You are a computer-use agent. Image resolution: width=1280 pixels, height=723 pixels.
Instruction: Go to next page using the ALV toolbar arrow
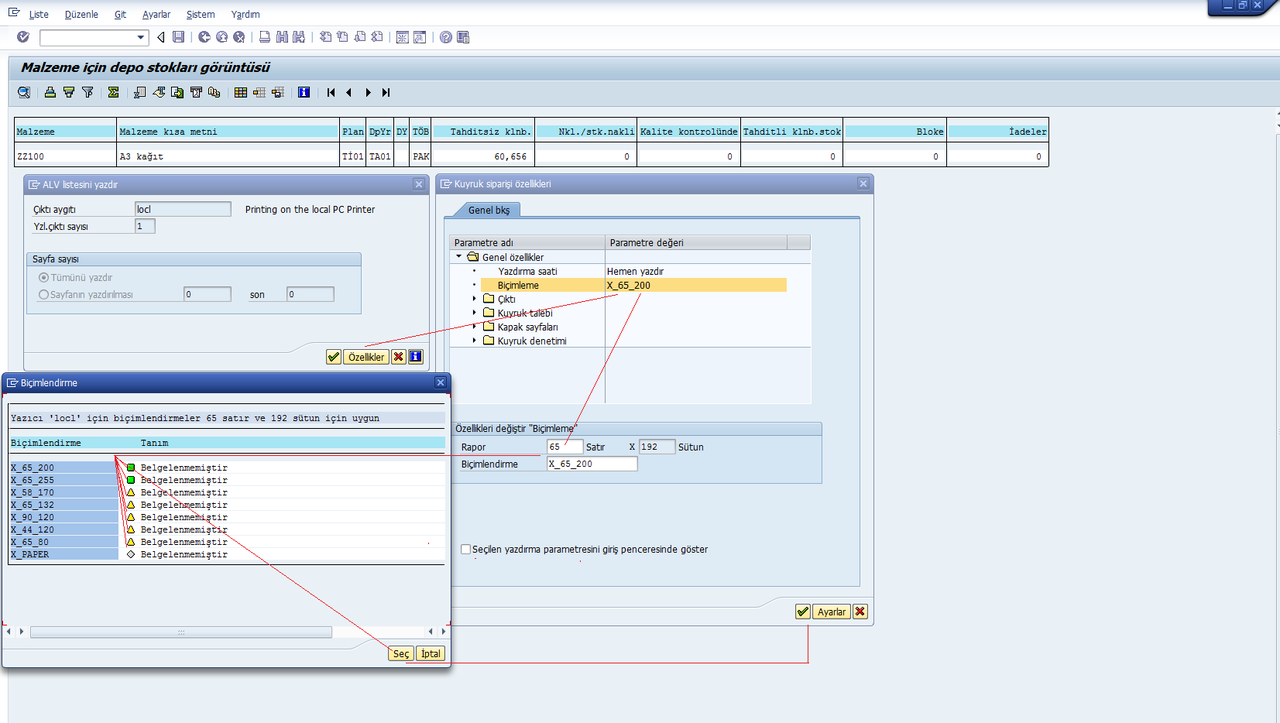(x=368, y=92)
